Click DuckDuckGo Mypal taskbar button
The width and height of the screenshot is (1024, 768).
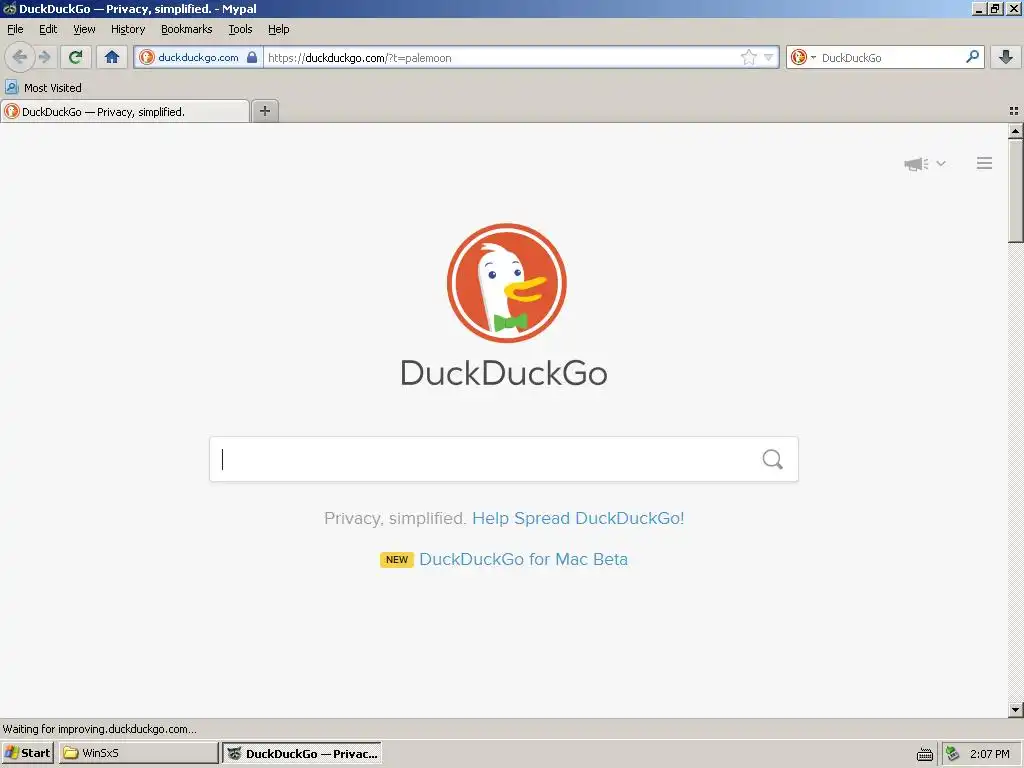tap(302, 753)
